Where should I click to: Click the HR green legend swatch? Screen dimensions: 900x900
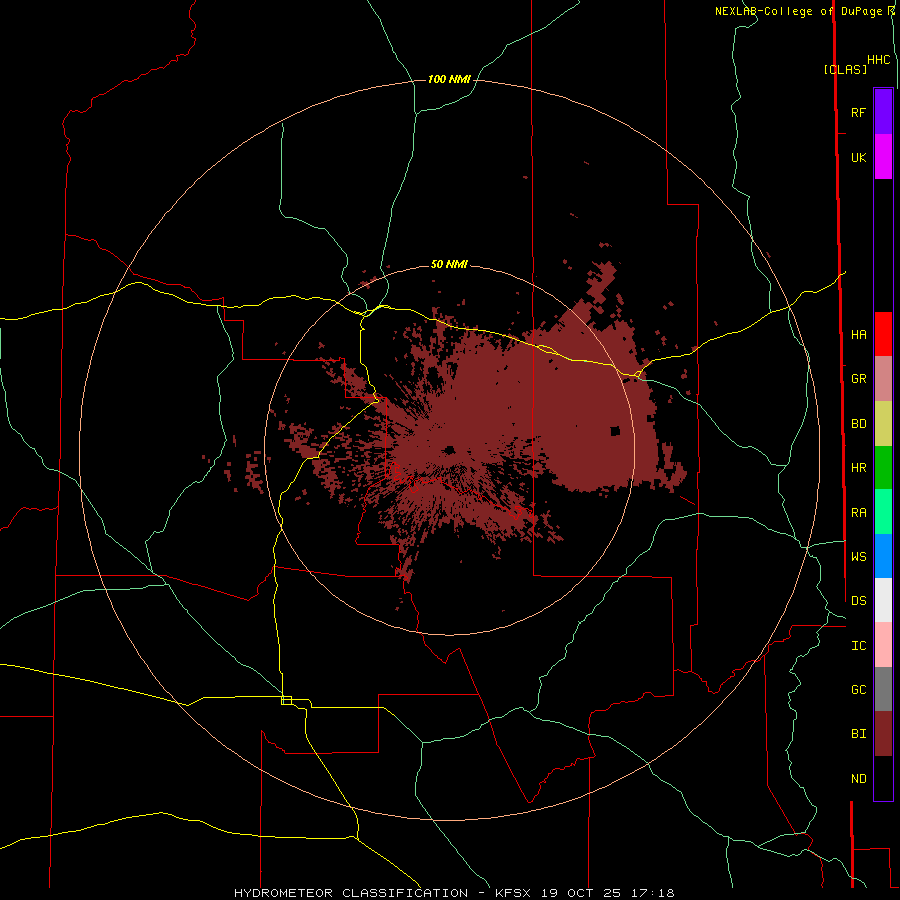tap(883, 468)
